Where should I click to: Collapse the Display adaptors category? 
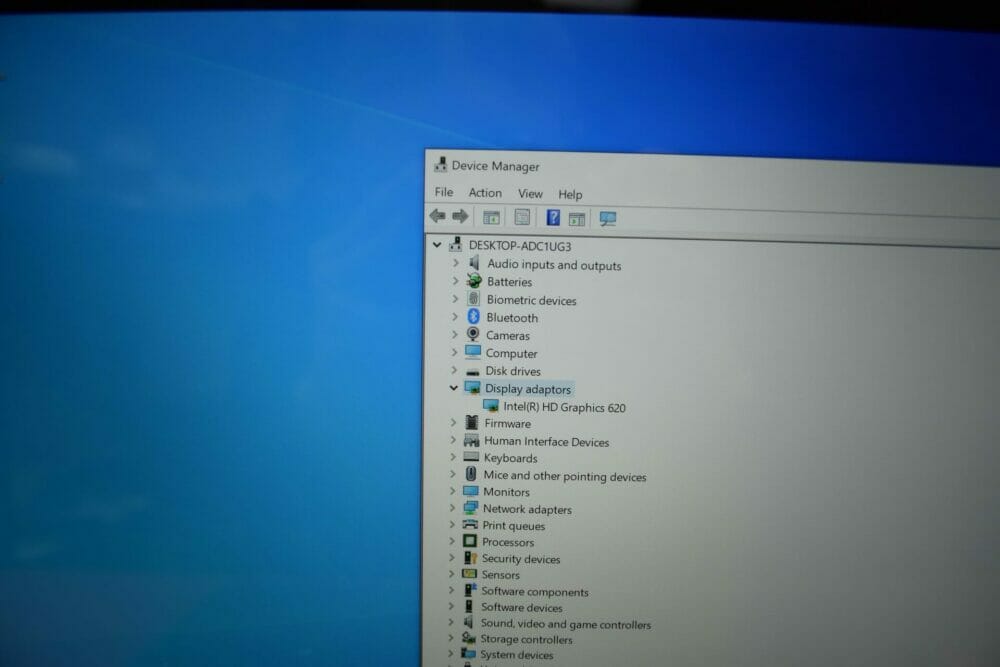point(453,388)
